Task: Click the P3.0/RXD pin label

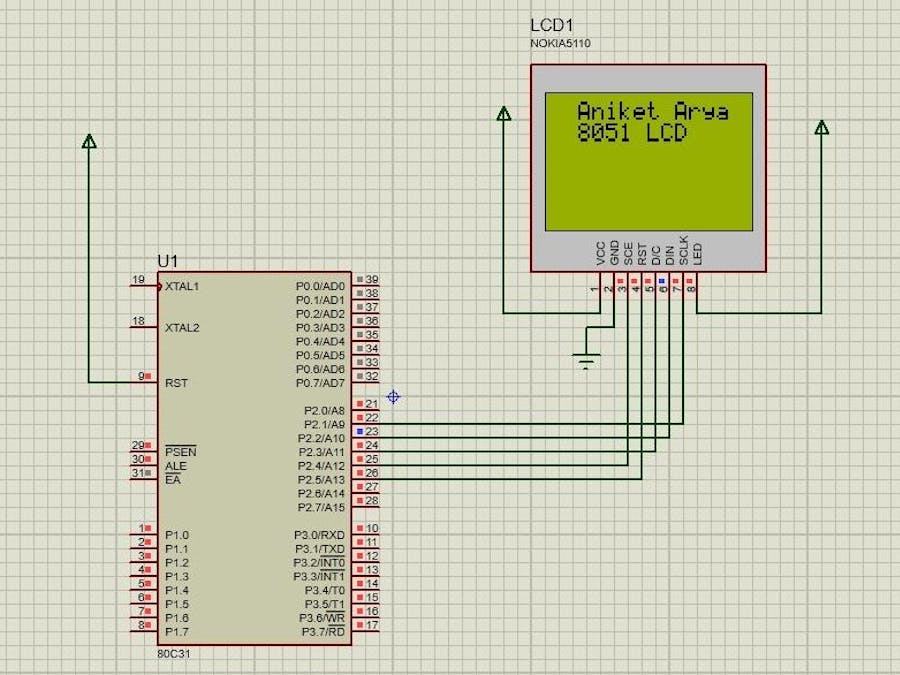Action: click(320, 535)
